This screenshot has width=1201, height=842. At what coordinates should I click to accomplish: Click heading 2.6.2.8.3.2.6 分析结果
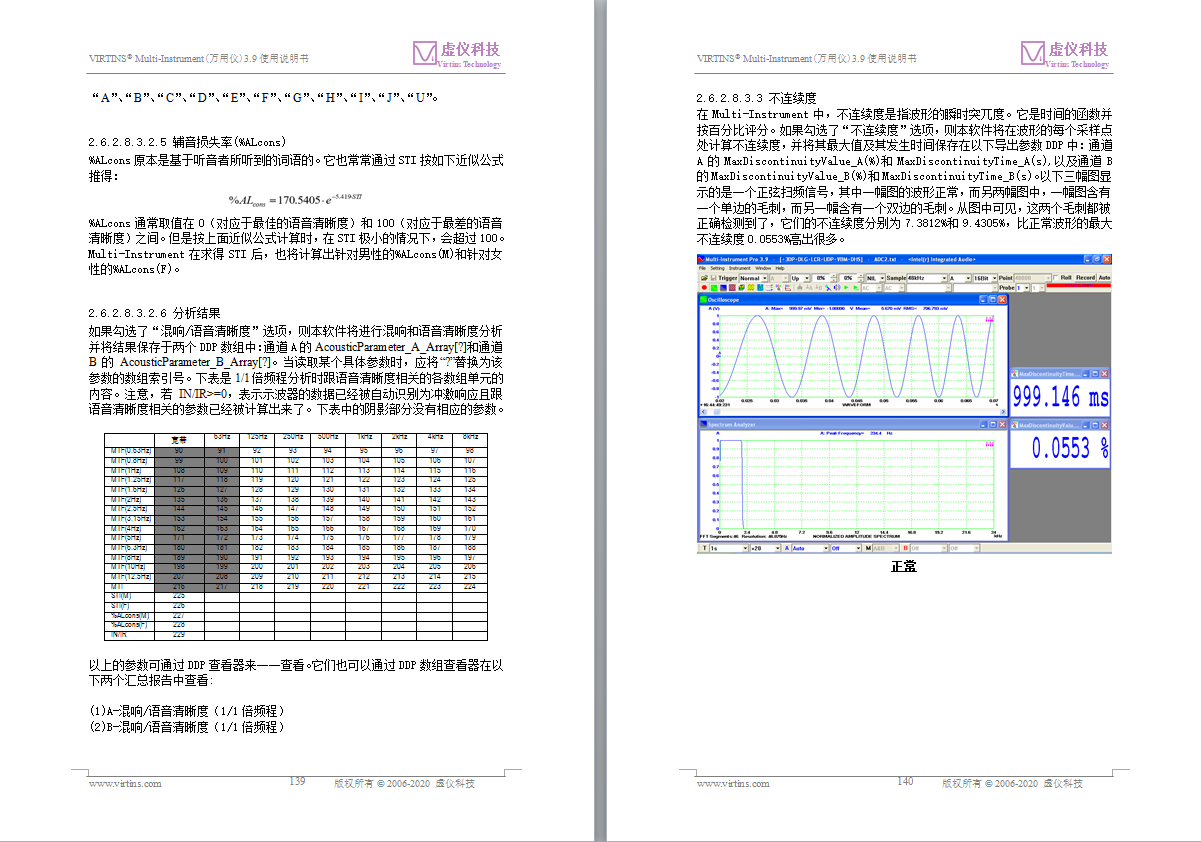[x=155, y=313]
